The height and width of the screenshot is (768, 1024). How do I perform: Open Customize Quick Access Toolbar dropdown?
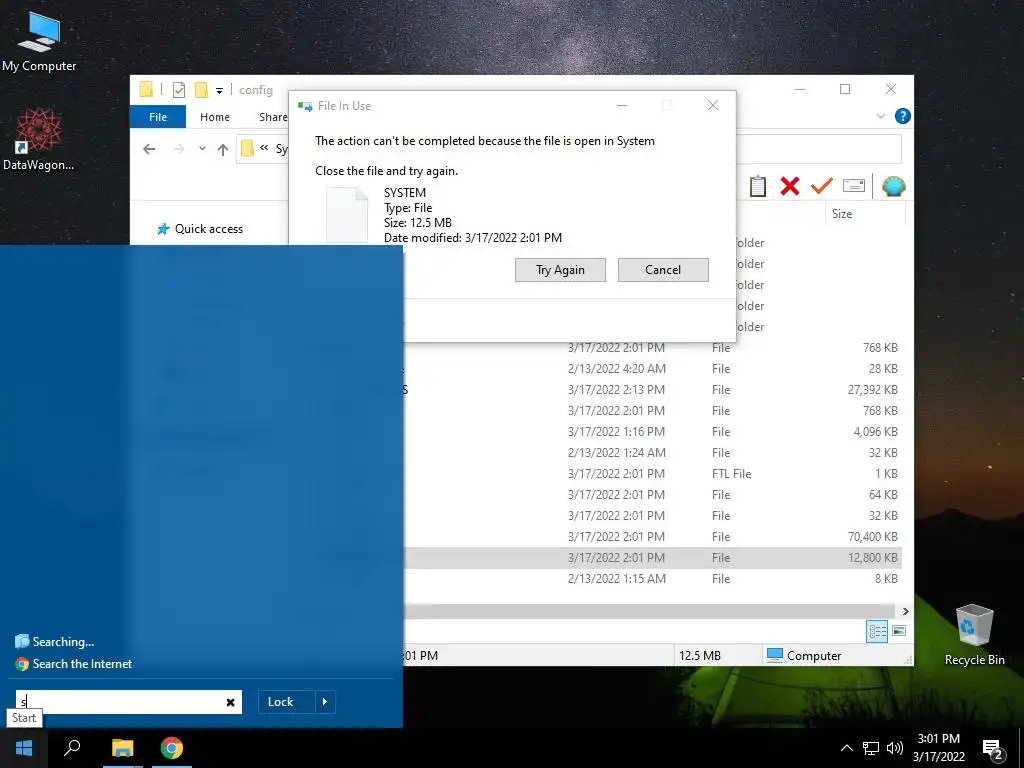[219, 91]
